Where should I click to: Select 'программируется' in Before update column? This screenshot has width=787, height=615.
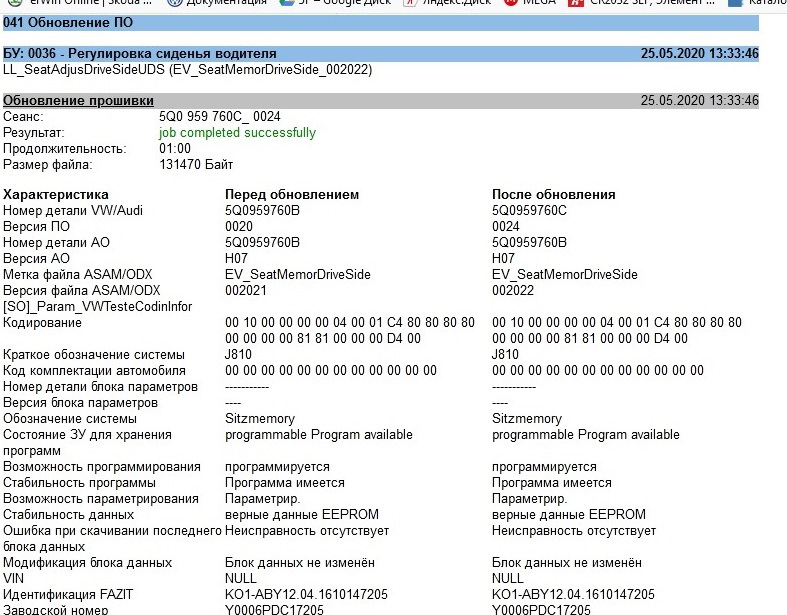[278, 467]
